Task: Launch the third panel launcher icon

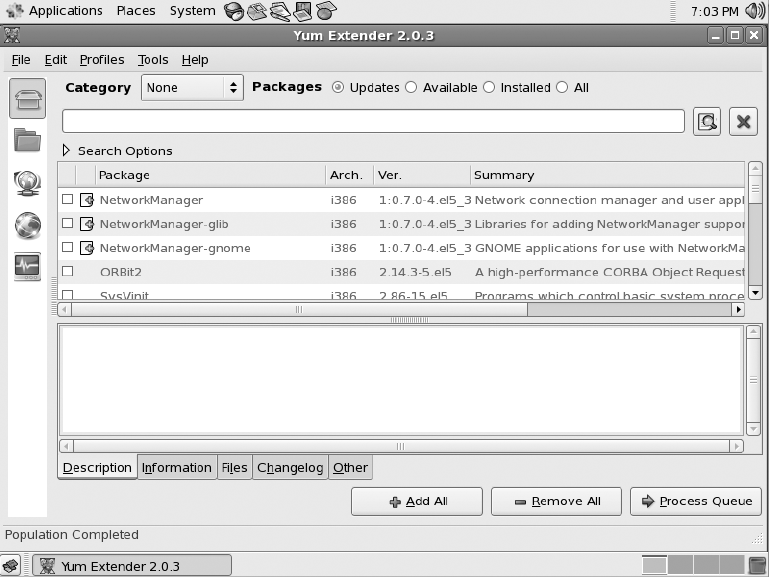Action: click(x=280, y=11)
